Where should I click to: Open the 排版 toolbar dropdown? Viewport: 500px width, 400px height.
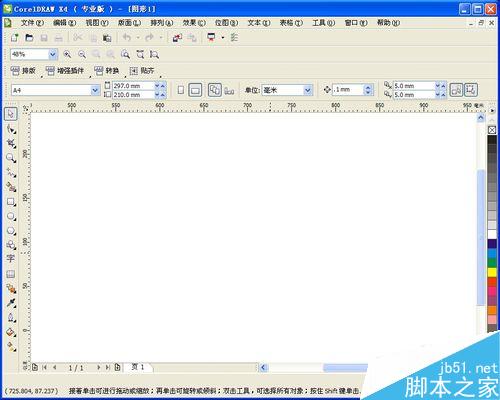point(23,71)
